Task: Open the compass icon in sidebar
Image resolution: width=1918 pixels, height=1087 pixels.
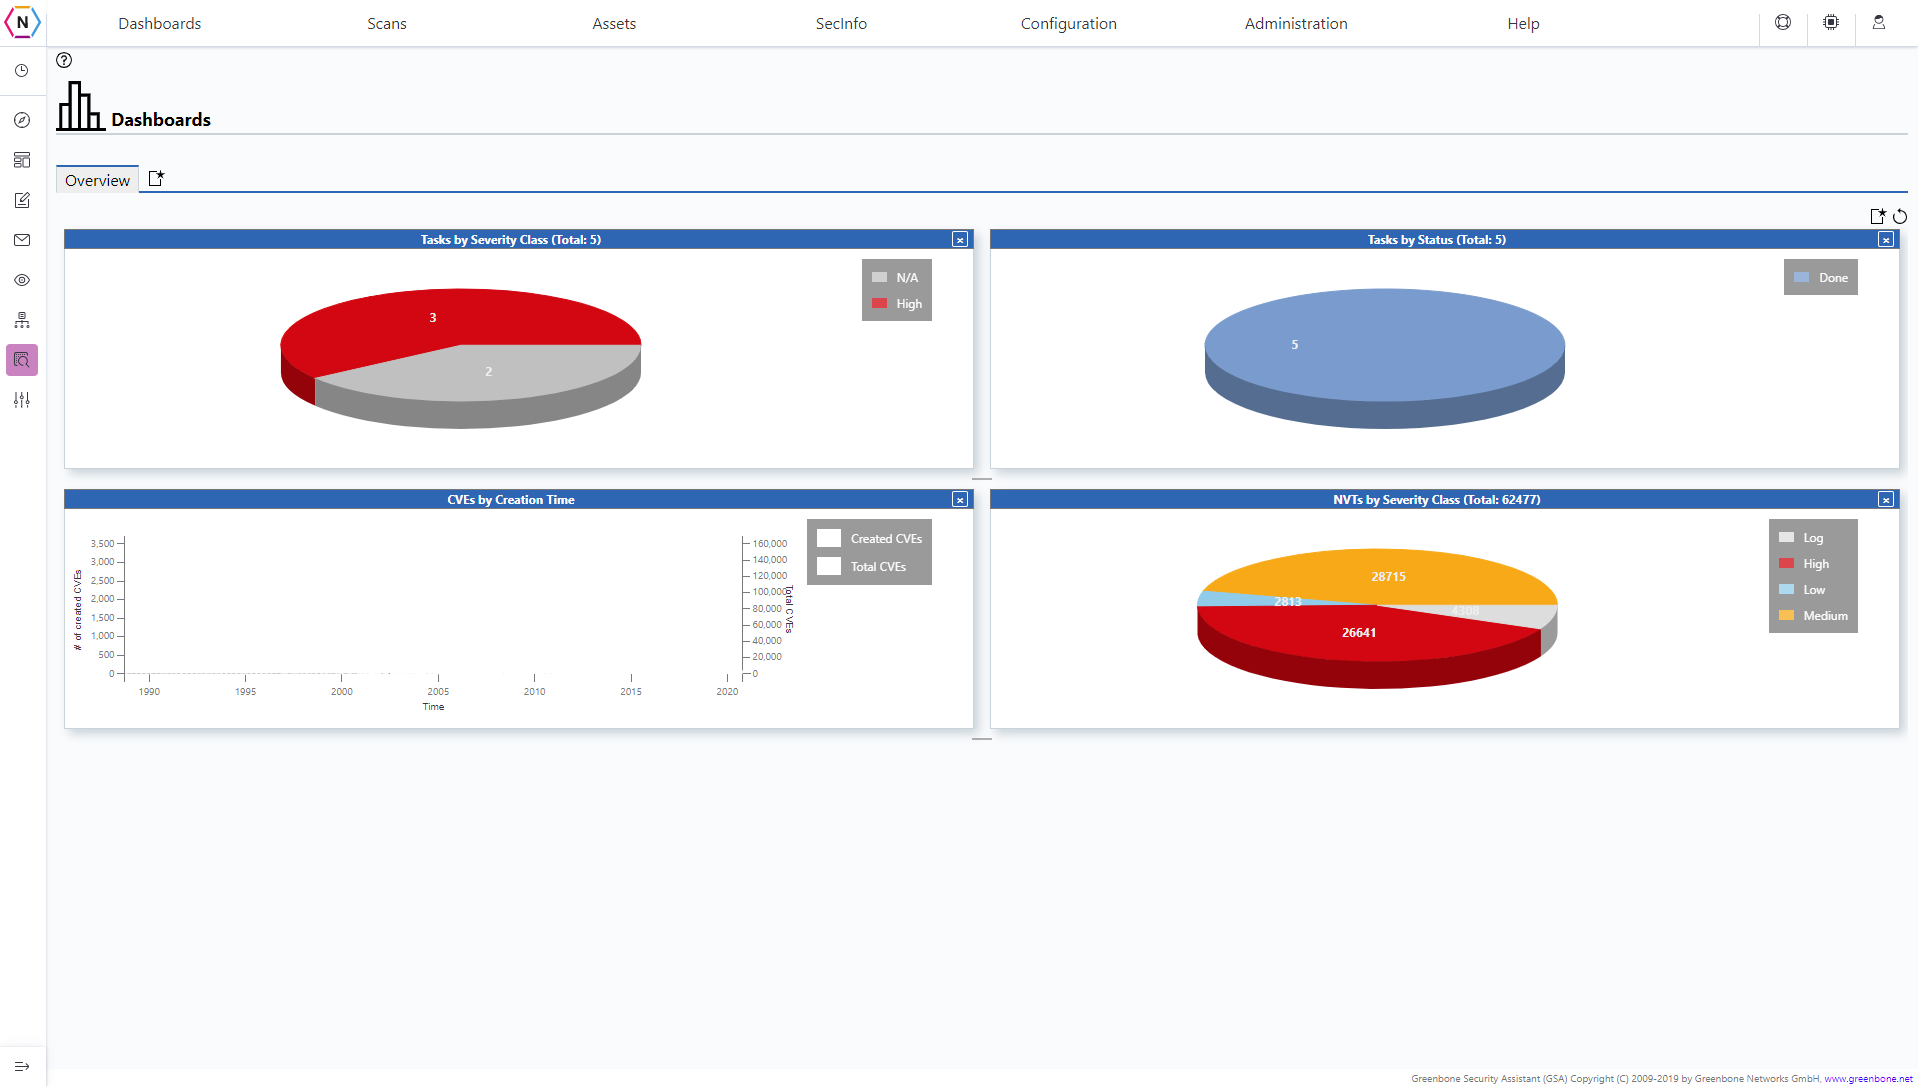Action: [x=22, y=120]
